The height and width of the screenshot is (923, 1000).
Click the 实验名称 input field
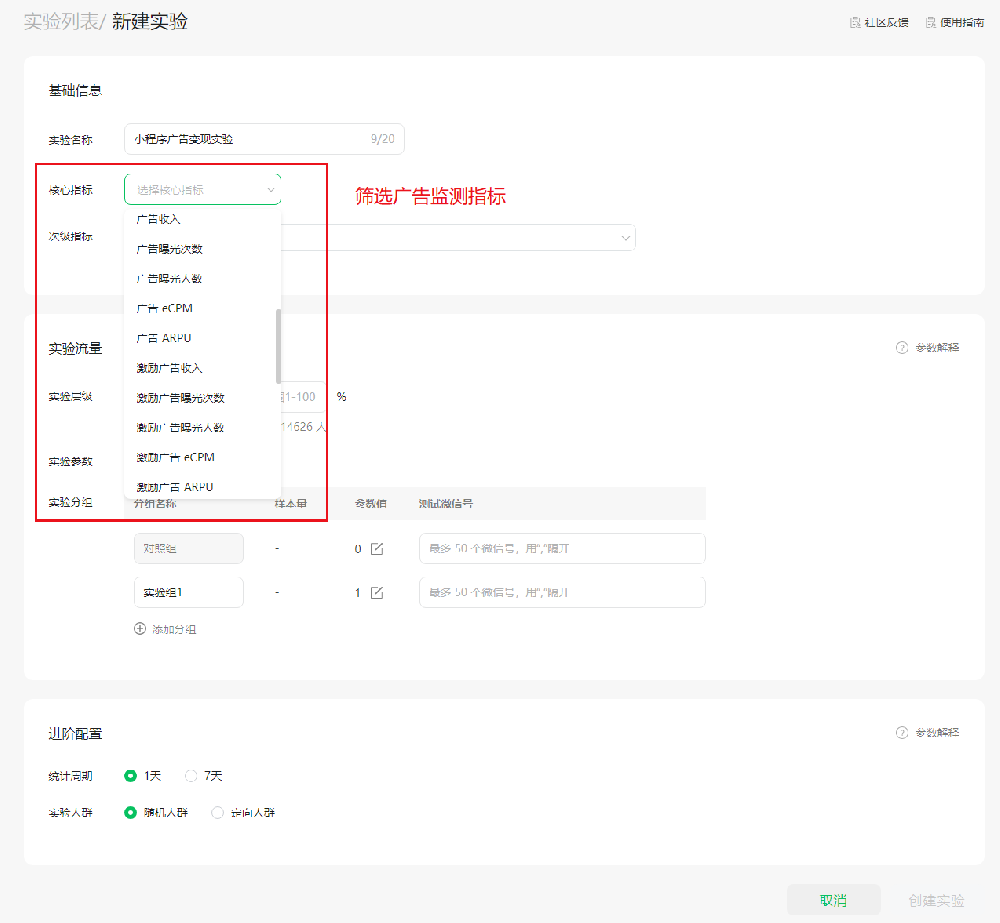(x=250, y=140)
